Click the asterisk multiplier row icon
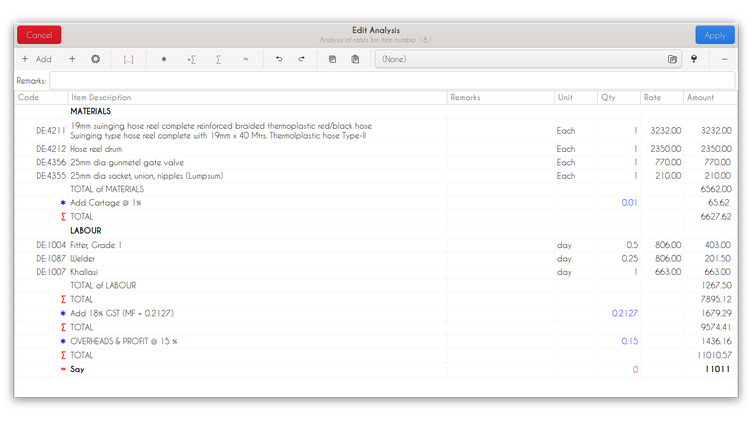752x423 pixels. [x=164, y=60]
